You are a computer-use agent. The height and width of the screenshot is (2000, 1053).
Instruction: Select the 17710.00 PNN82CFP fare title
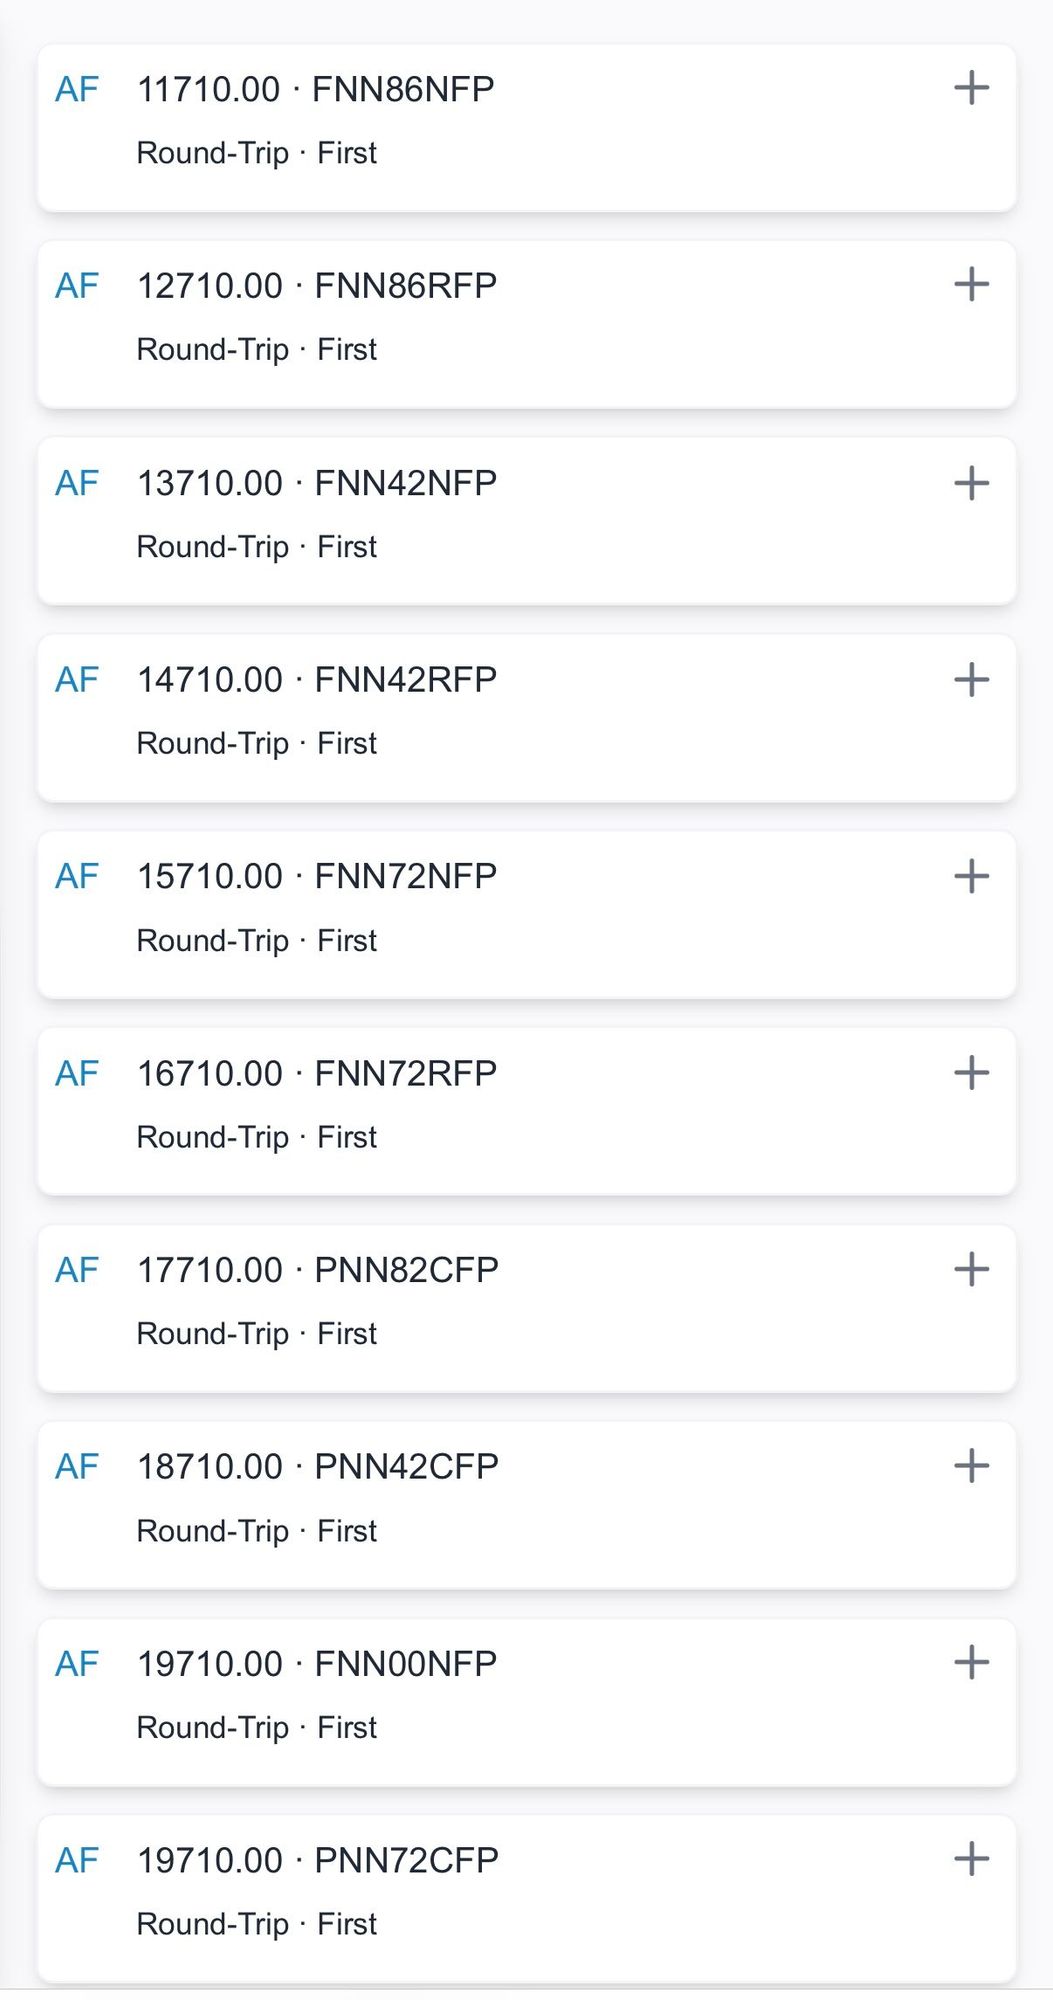[317, 1270]
